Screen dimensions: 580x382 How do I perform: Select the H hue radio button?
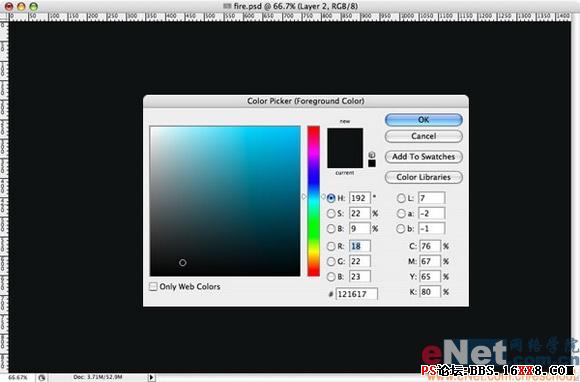click(331, 198)
